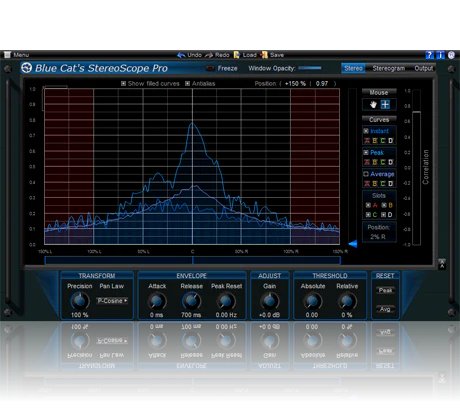Viewport: 460px width, 416px height.
Task: Click the horizontal zoom scrollbar below graph
Action: click(193, 260)
